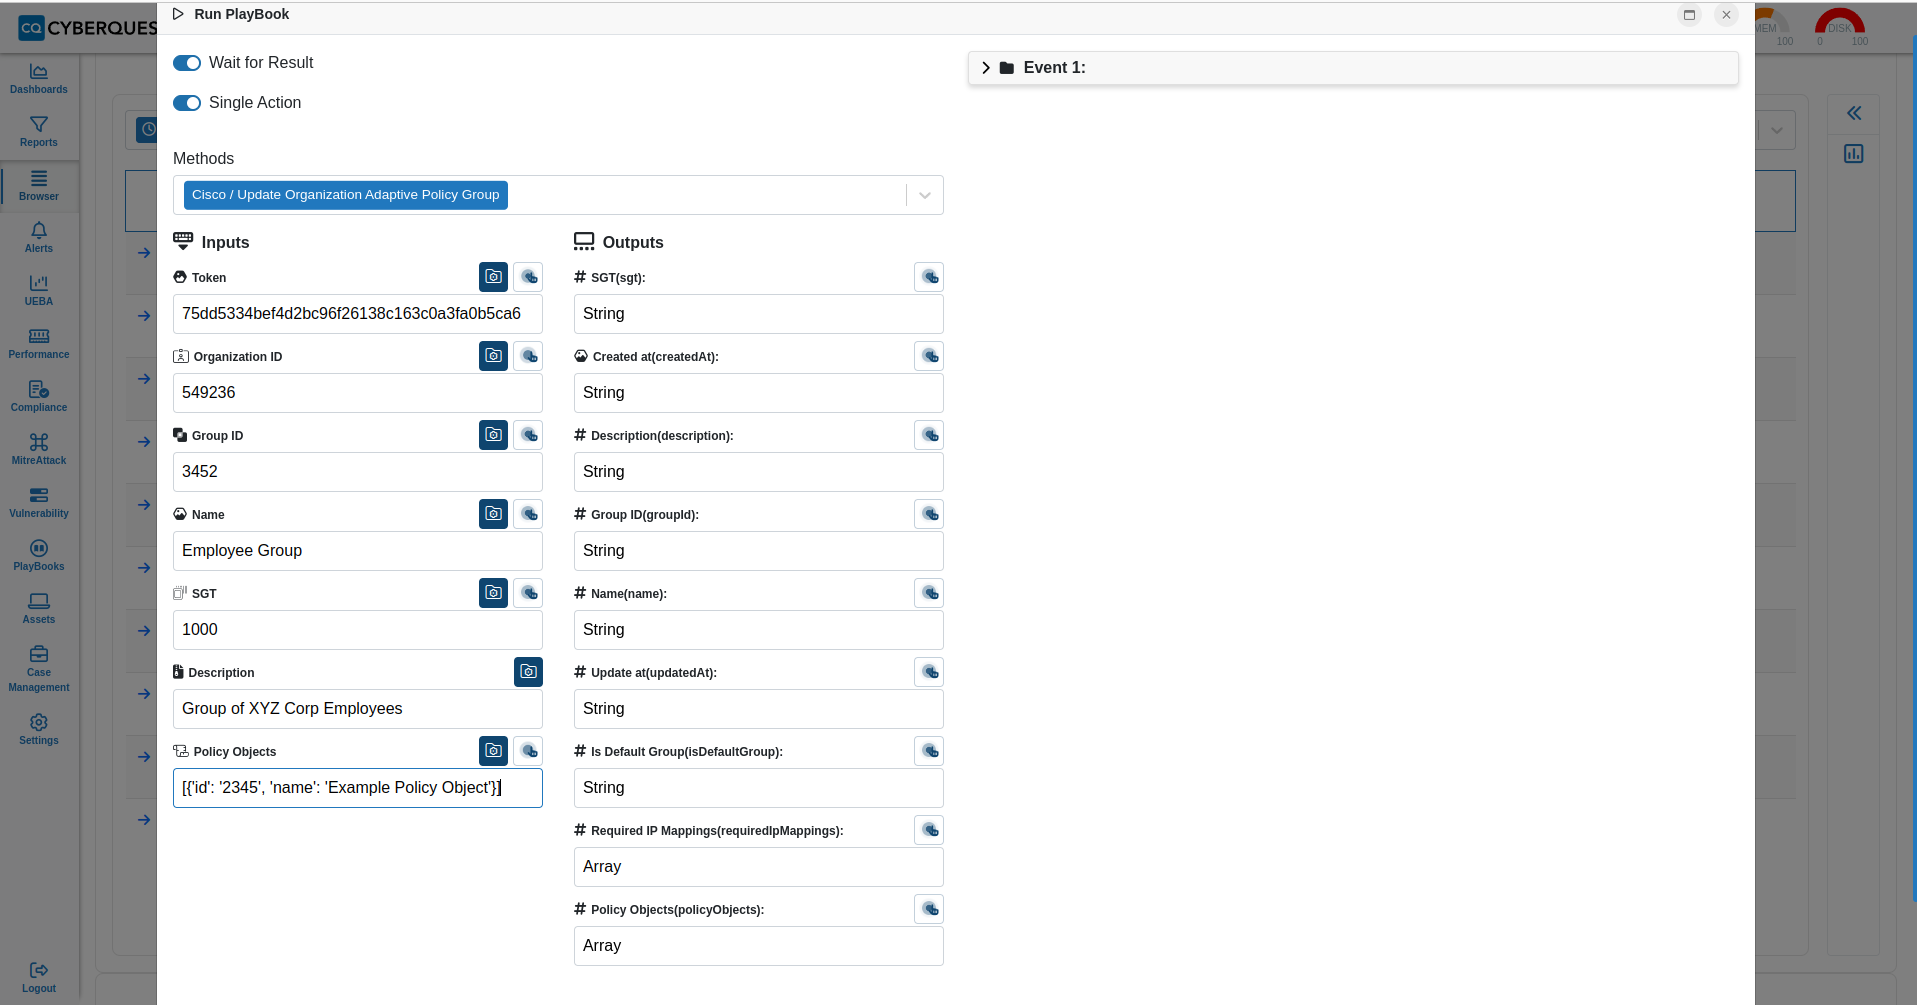1917x1005 pixels.
Task: Toggle the Single Action switch
Action: (x=187, y=103)
